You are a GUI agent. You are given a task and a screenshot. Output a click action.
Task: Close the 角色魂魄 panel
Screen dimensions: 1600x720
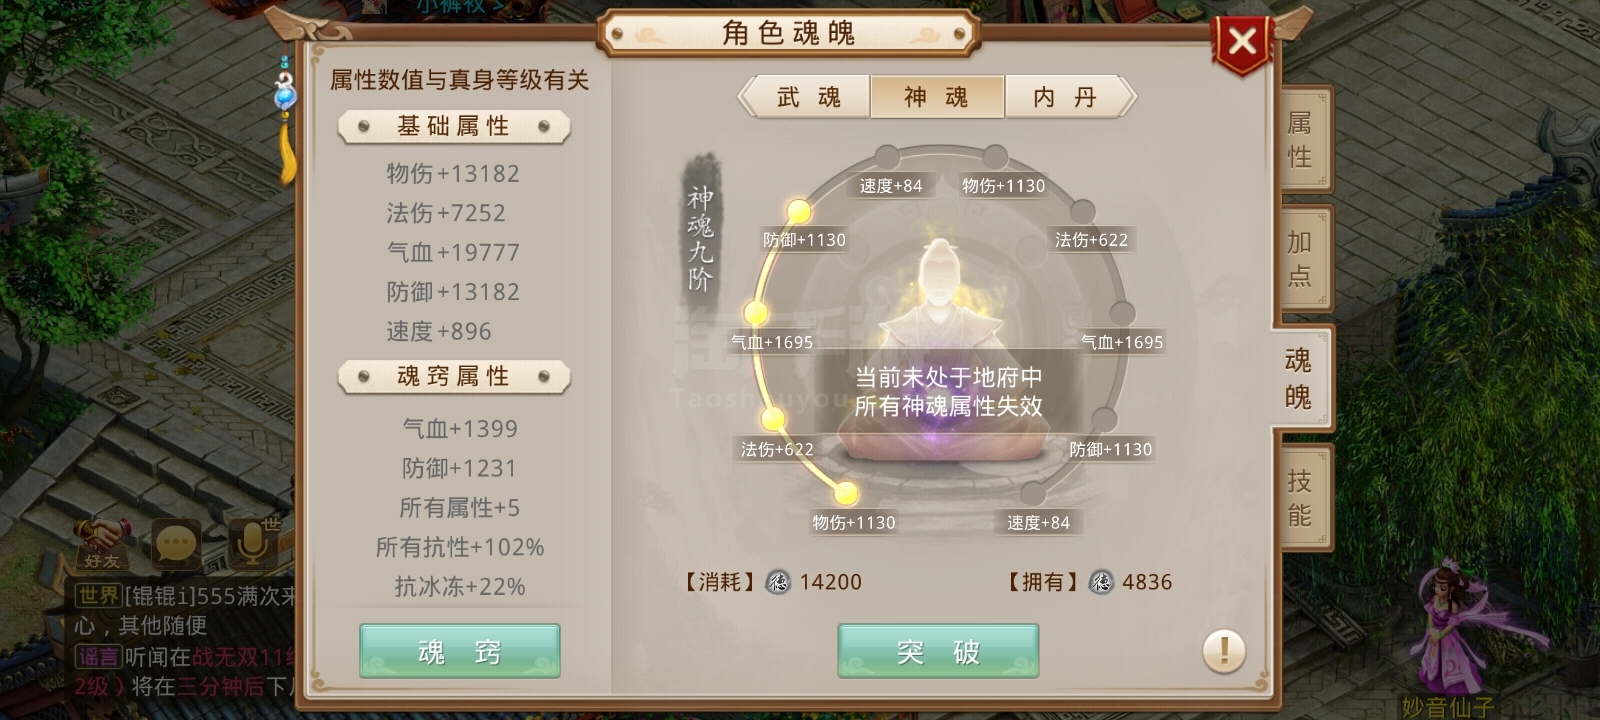1242,42
